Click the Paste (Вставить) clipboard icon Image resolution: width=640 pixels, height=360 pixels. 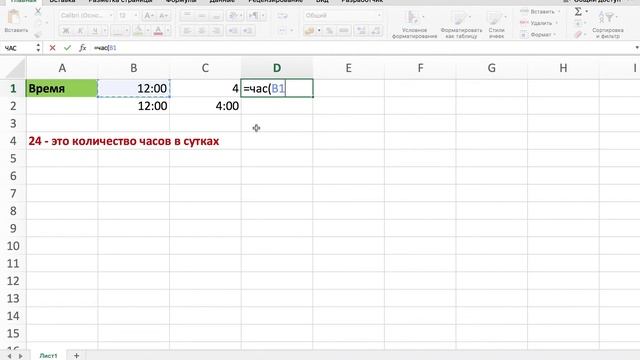[x=14, y=18]
